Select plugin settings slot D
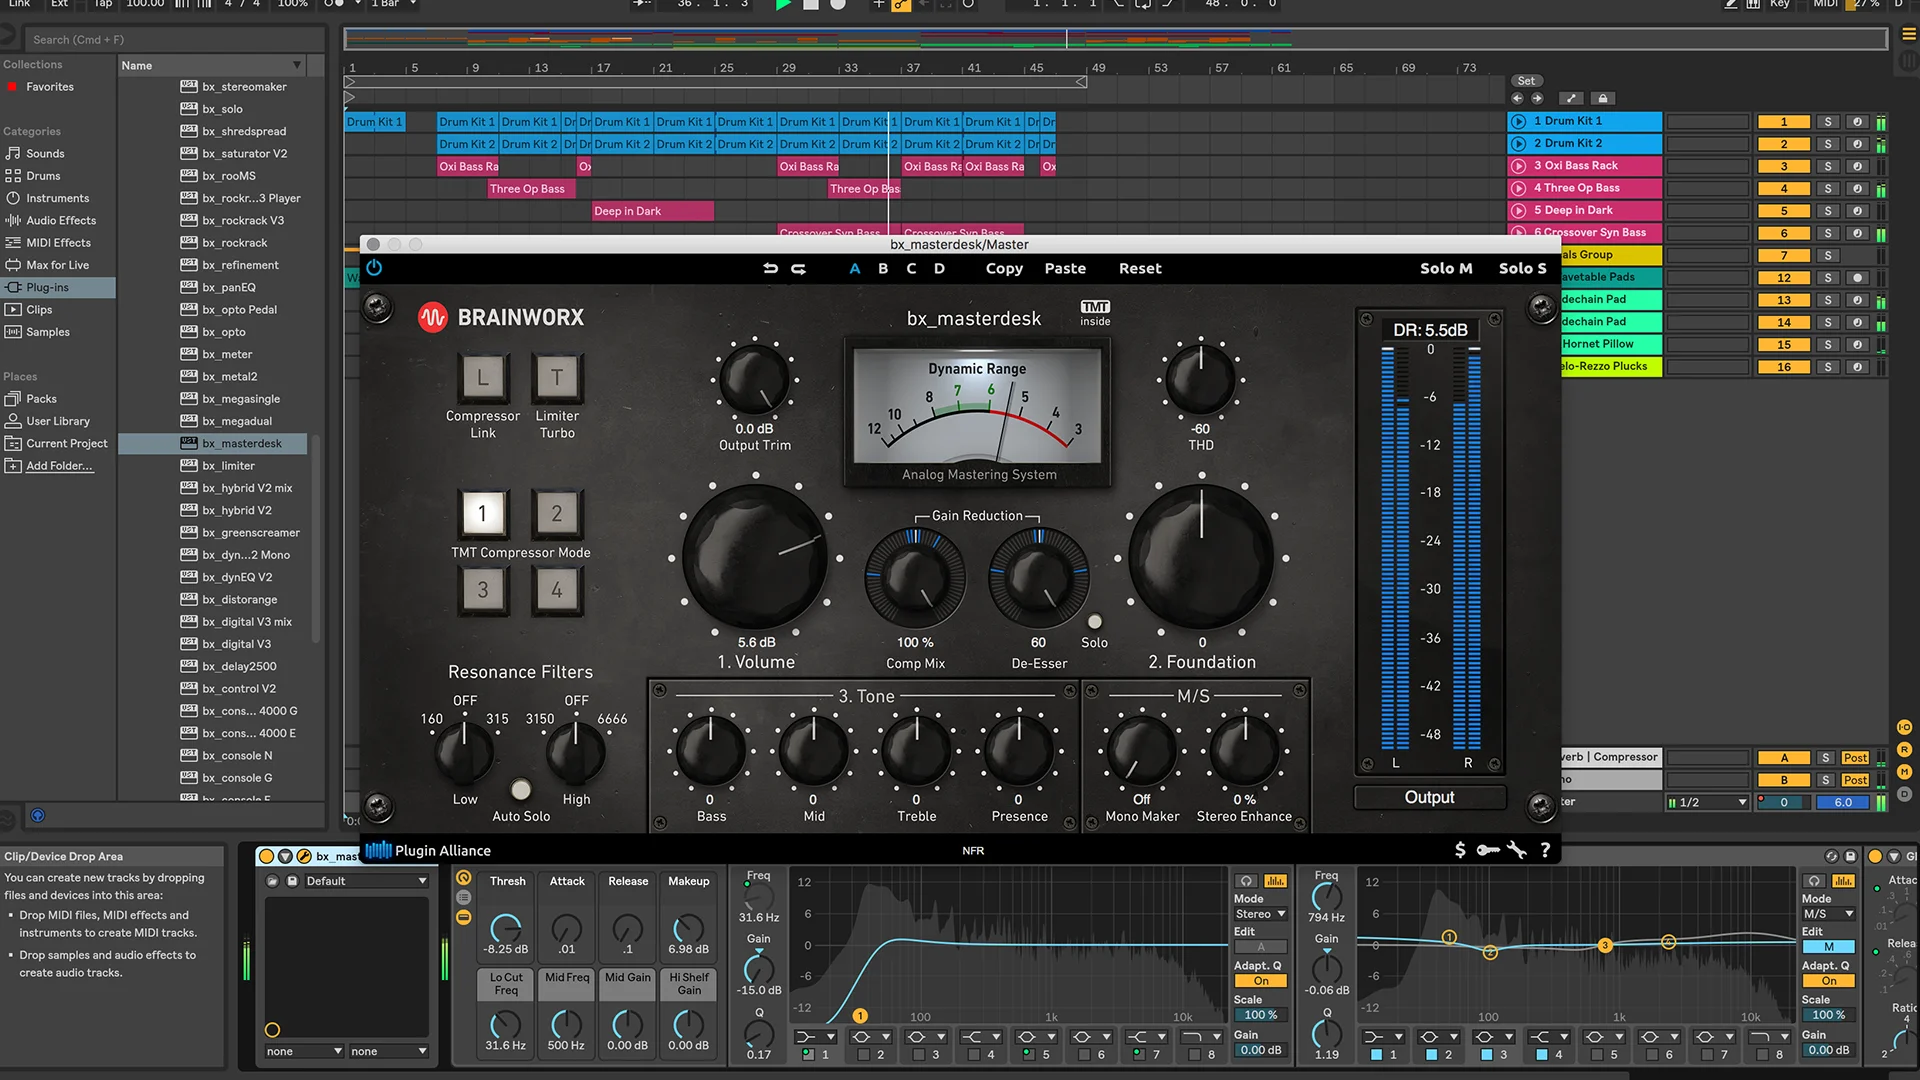The image size is (1920, 1080). (939, 268)
